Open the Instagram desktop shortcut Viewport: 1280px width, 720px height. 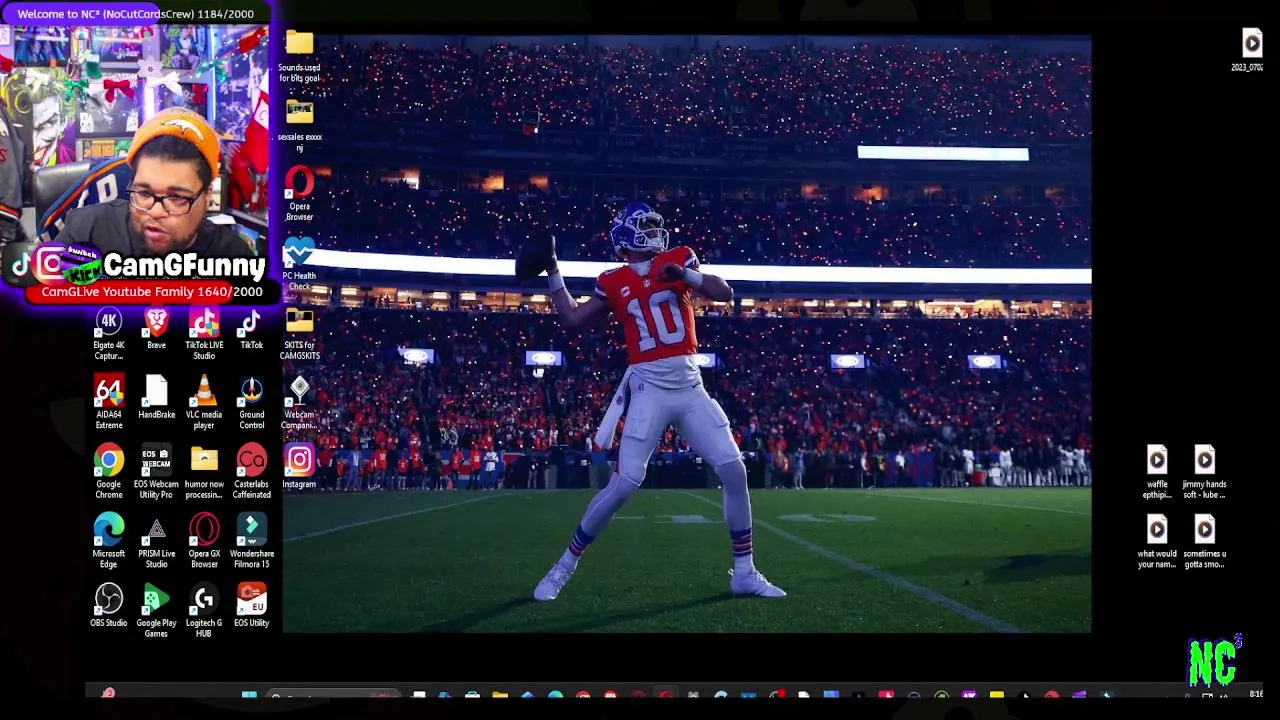[x=299, y=468]
